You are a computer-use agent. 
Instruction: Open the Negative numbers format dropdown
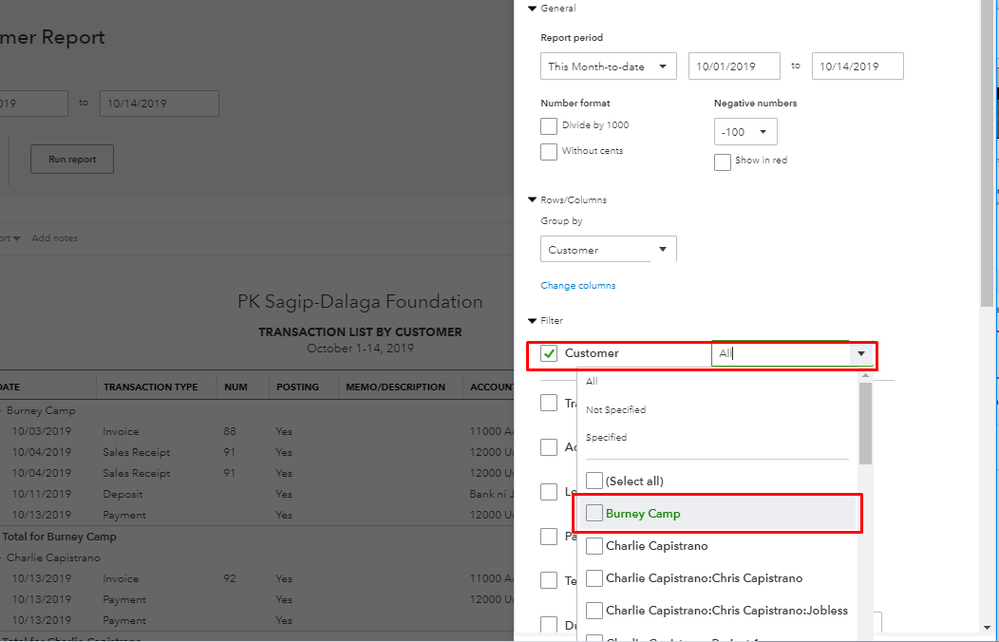coord(745,132)
